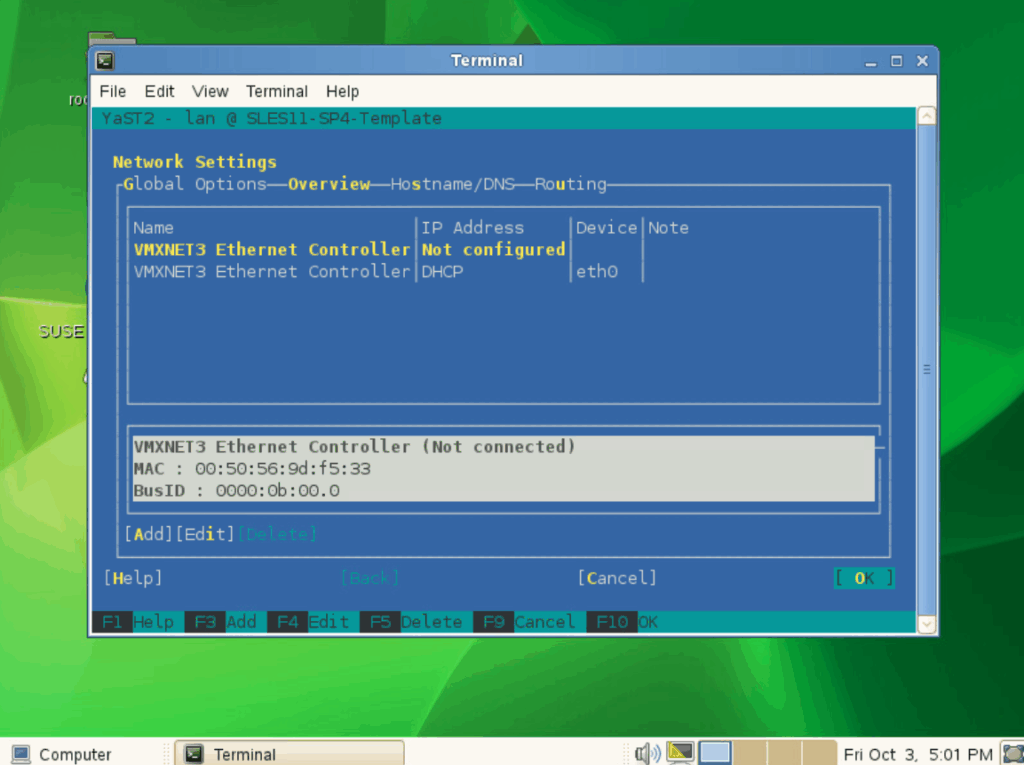Switch to the Hostname/DNS tab
Screen dimensions: 1024x765
click(x=452, y=184)
